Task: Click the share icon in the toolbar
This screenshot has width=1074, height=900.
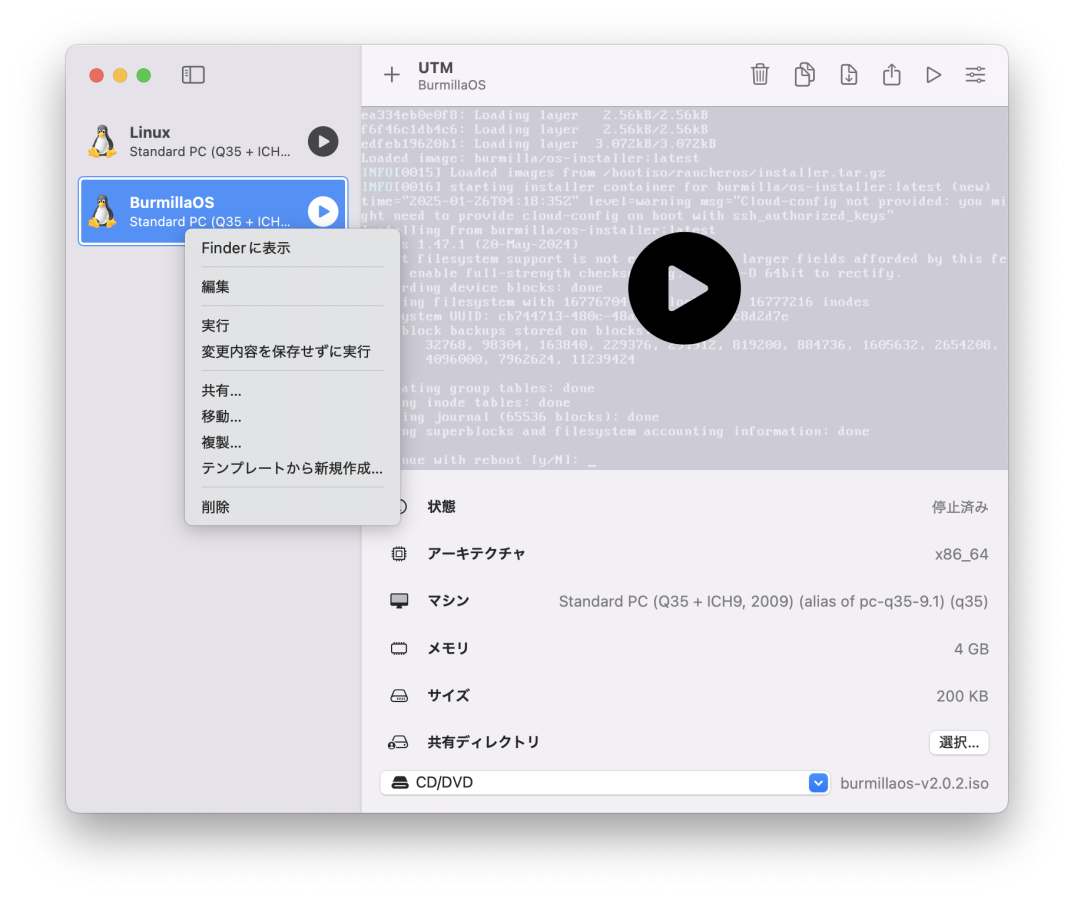Action: pyautogui.click(x=892, y=75)
